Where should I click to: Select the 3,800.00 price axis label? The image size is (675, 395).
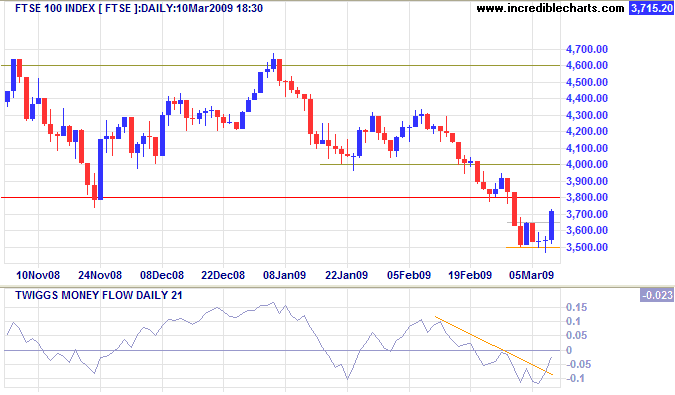coord(587,198)
